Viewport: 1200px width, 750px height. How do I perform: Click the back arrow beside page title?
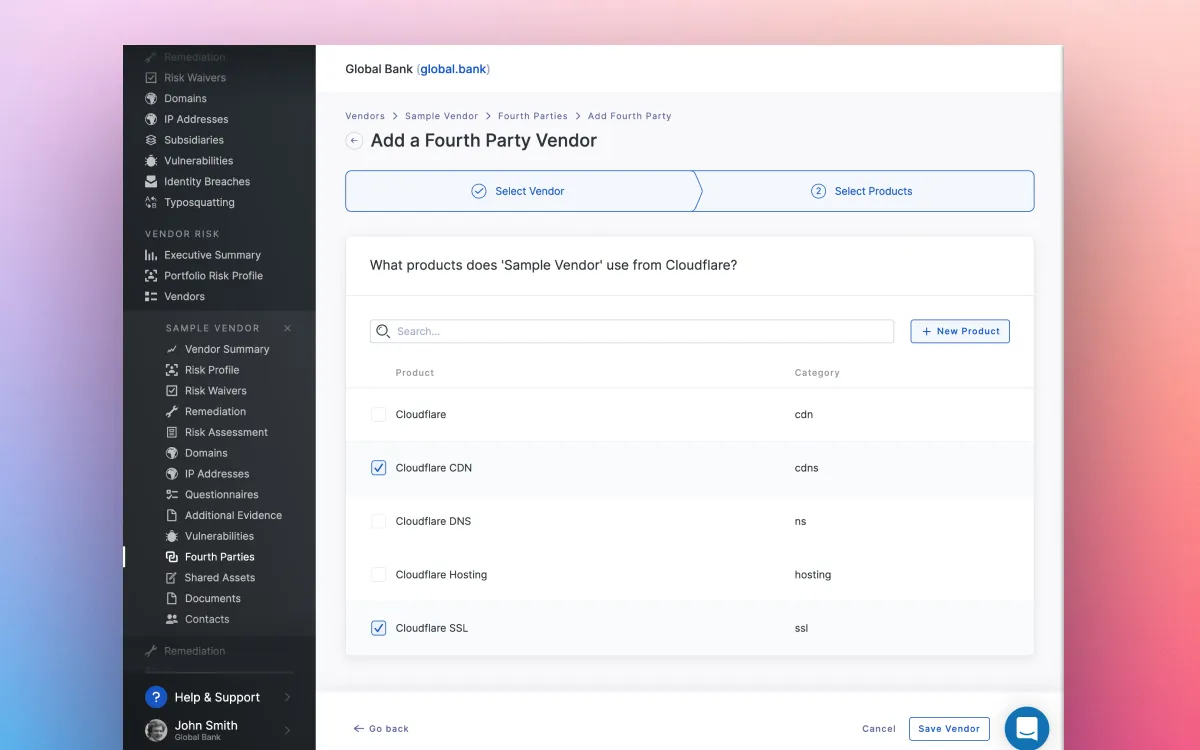[354, 141]
